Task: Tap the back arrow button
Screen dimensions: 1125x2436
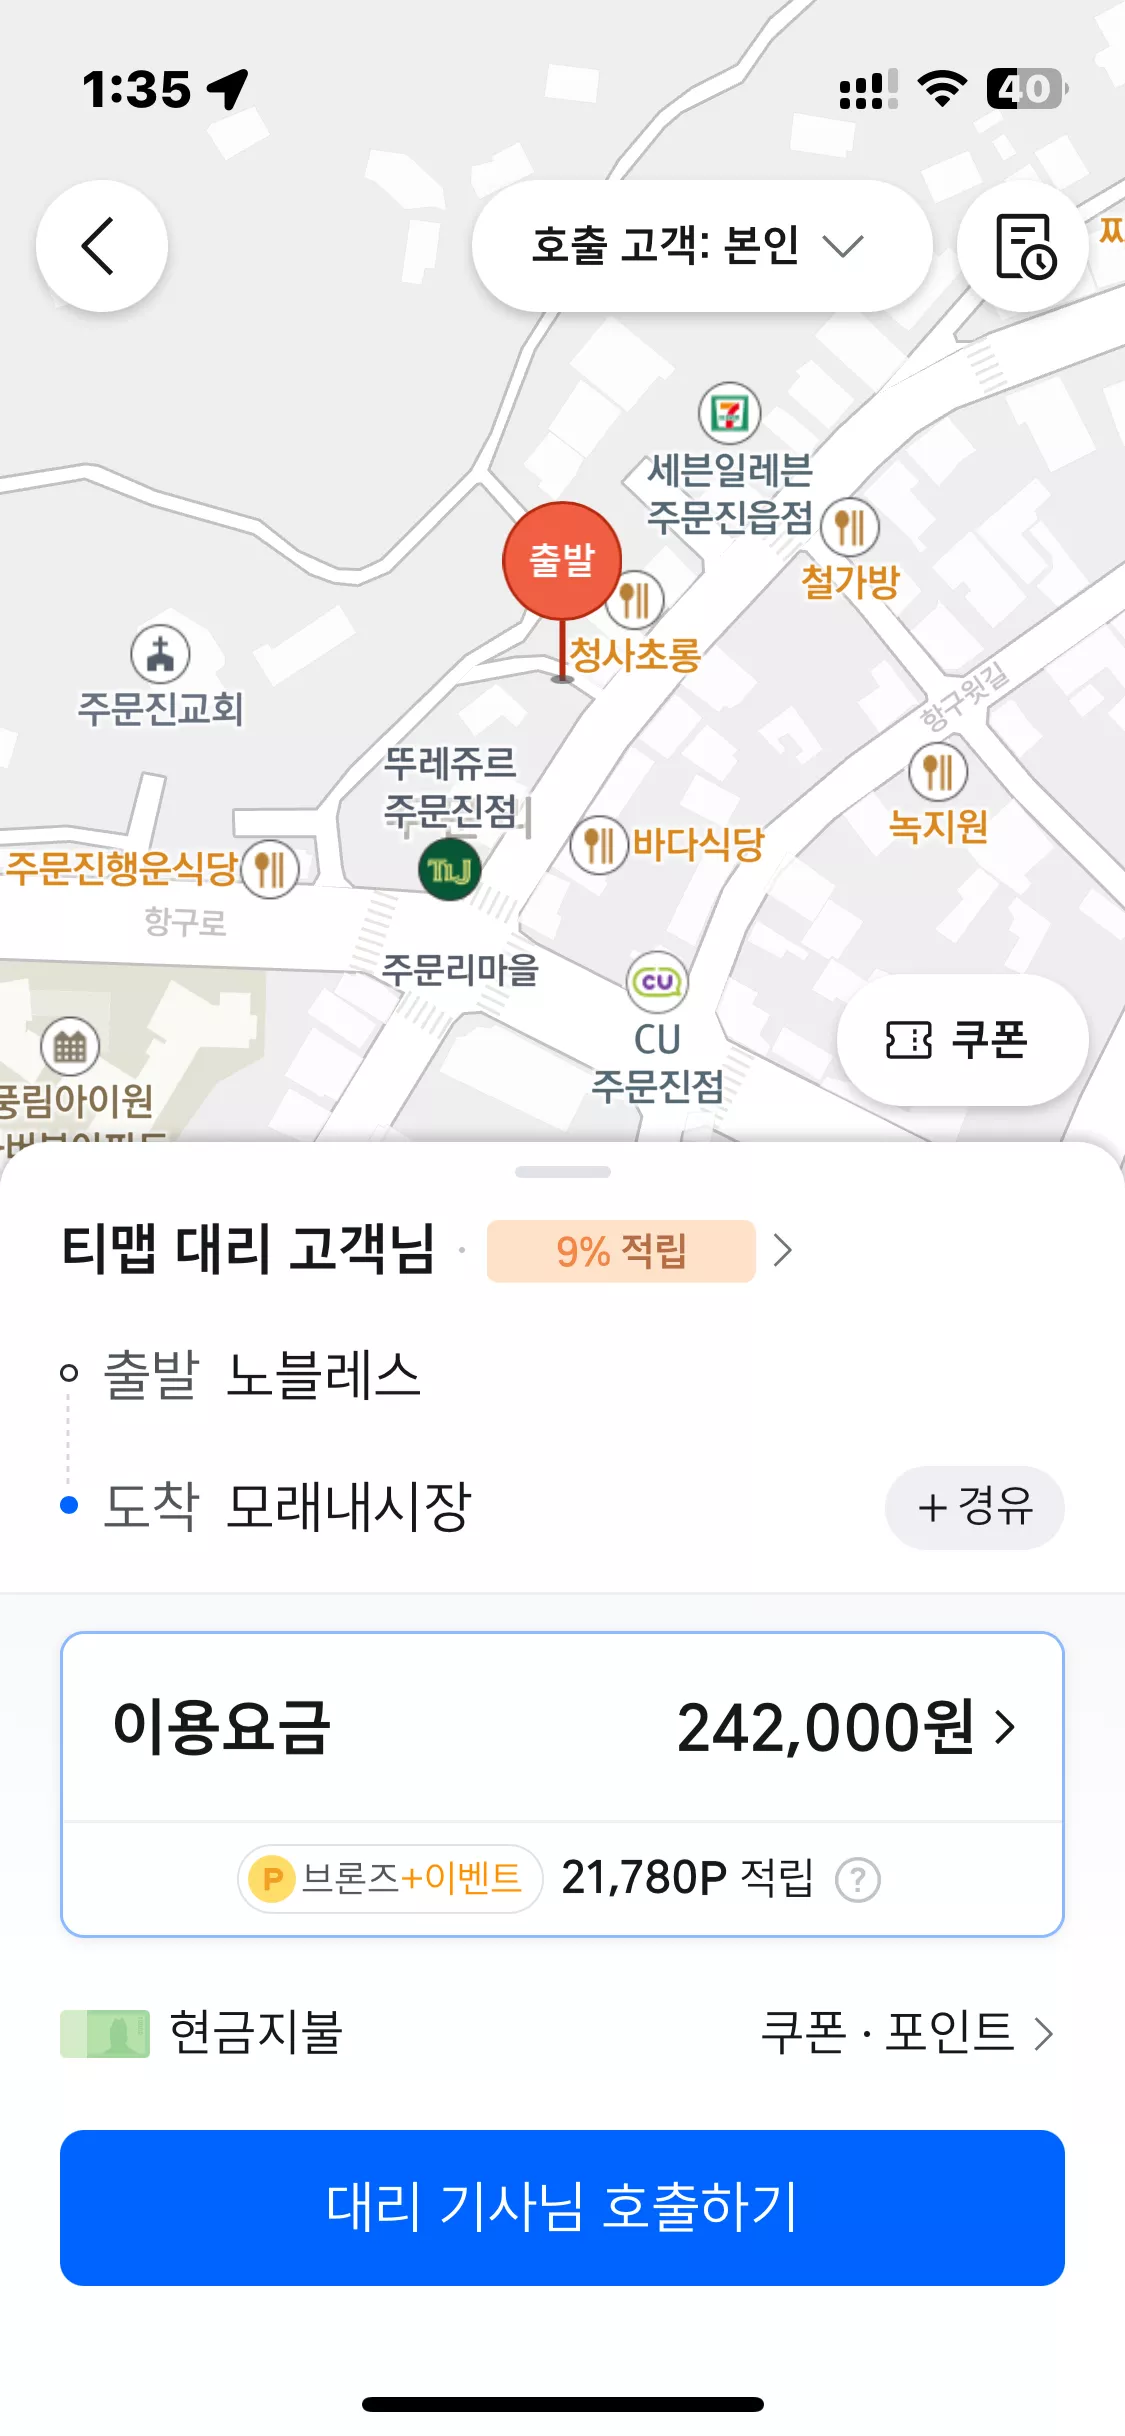Action: pos(101,246)
